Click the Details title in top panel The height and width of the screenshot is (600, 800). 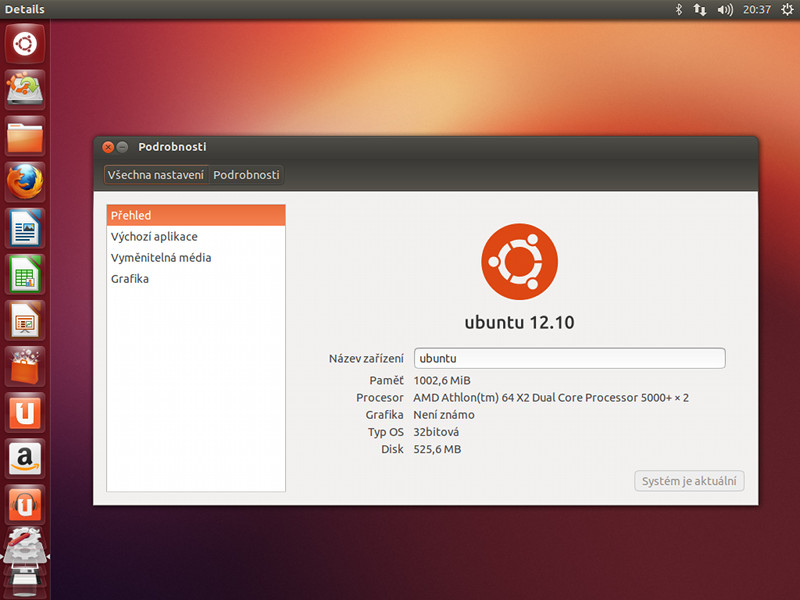[24, 9]
